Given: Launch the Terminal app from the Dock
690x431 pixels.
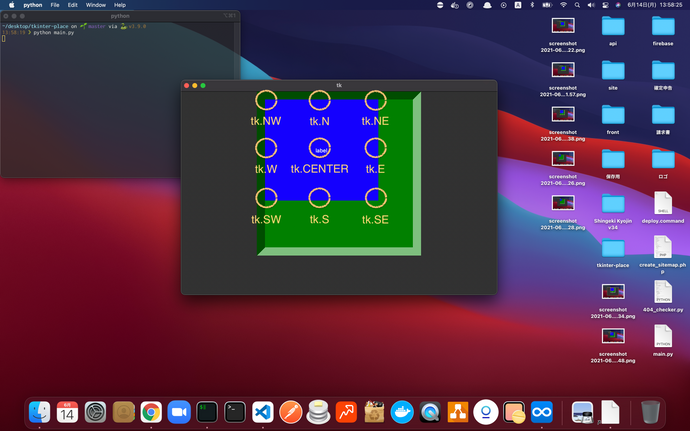Looking at the screenshot, I should click(x=235, y=412).
